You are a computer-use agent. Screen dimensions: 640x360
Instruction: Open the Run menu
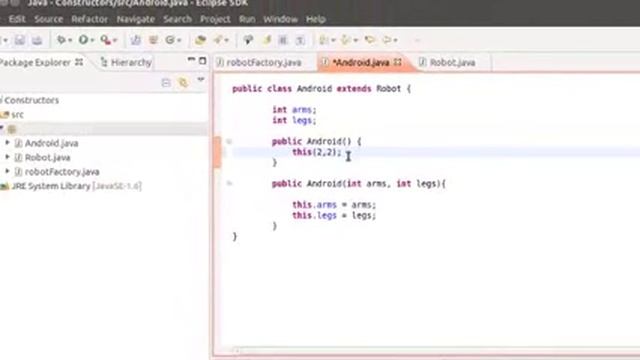[x=247, y=19]
